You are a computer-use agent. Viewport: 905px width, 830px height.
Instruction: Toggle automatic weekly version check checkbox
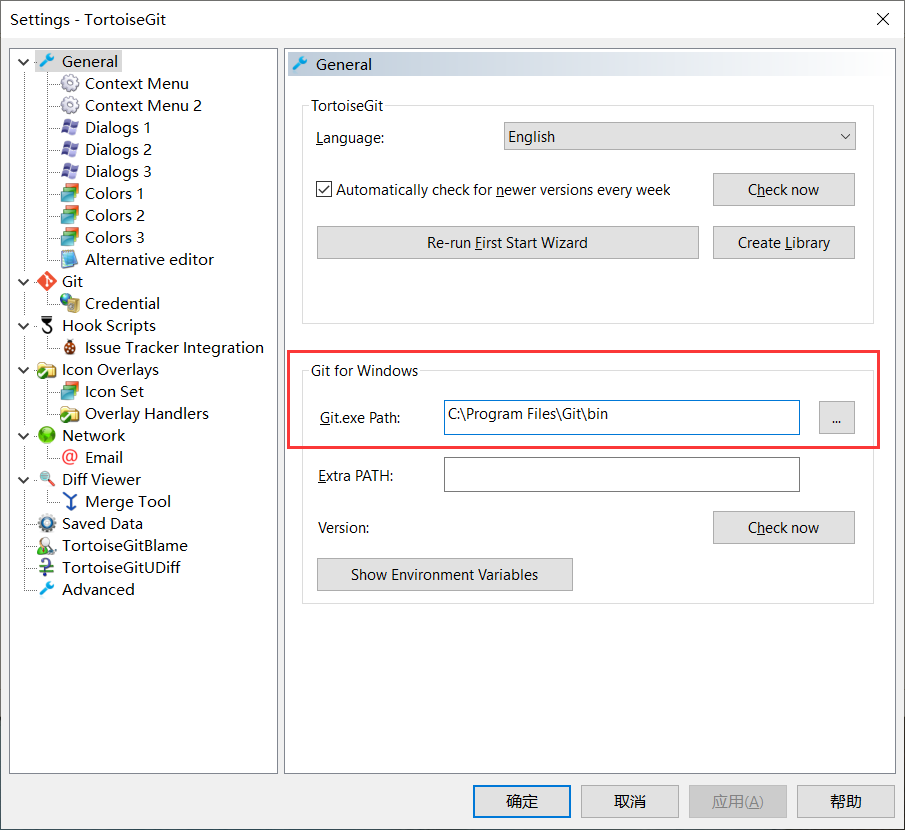click(x=324, y=189)
